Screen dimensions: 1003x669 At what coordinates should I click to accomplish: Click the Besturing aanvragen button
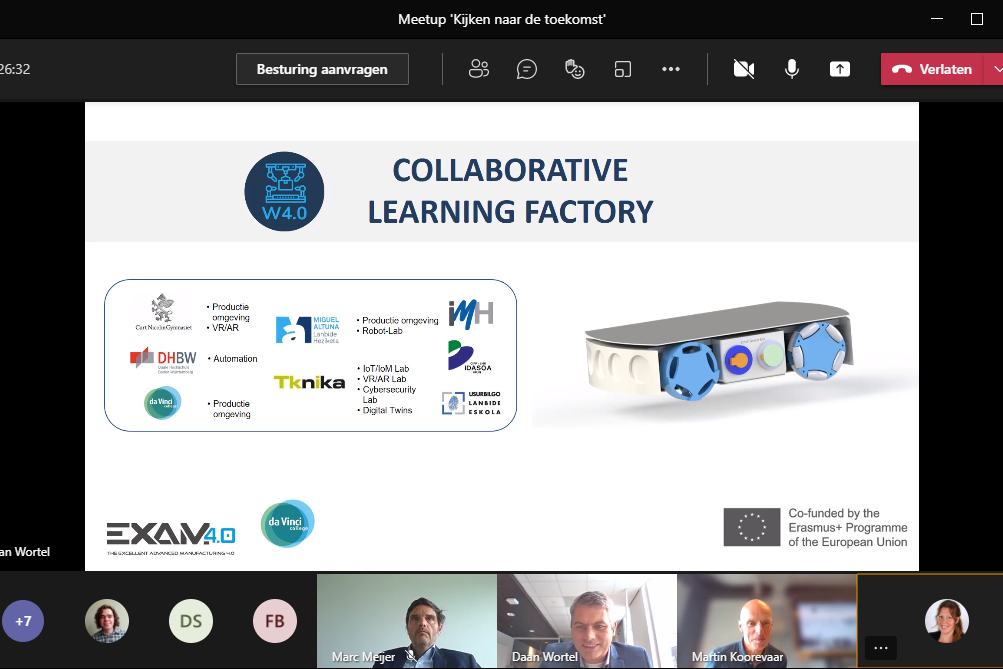(322, 69)
